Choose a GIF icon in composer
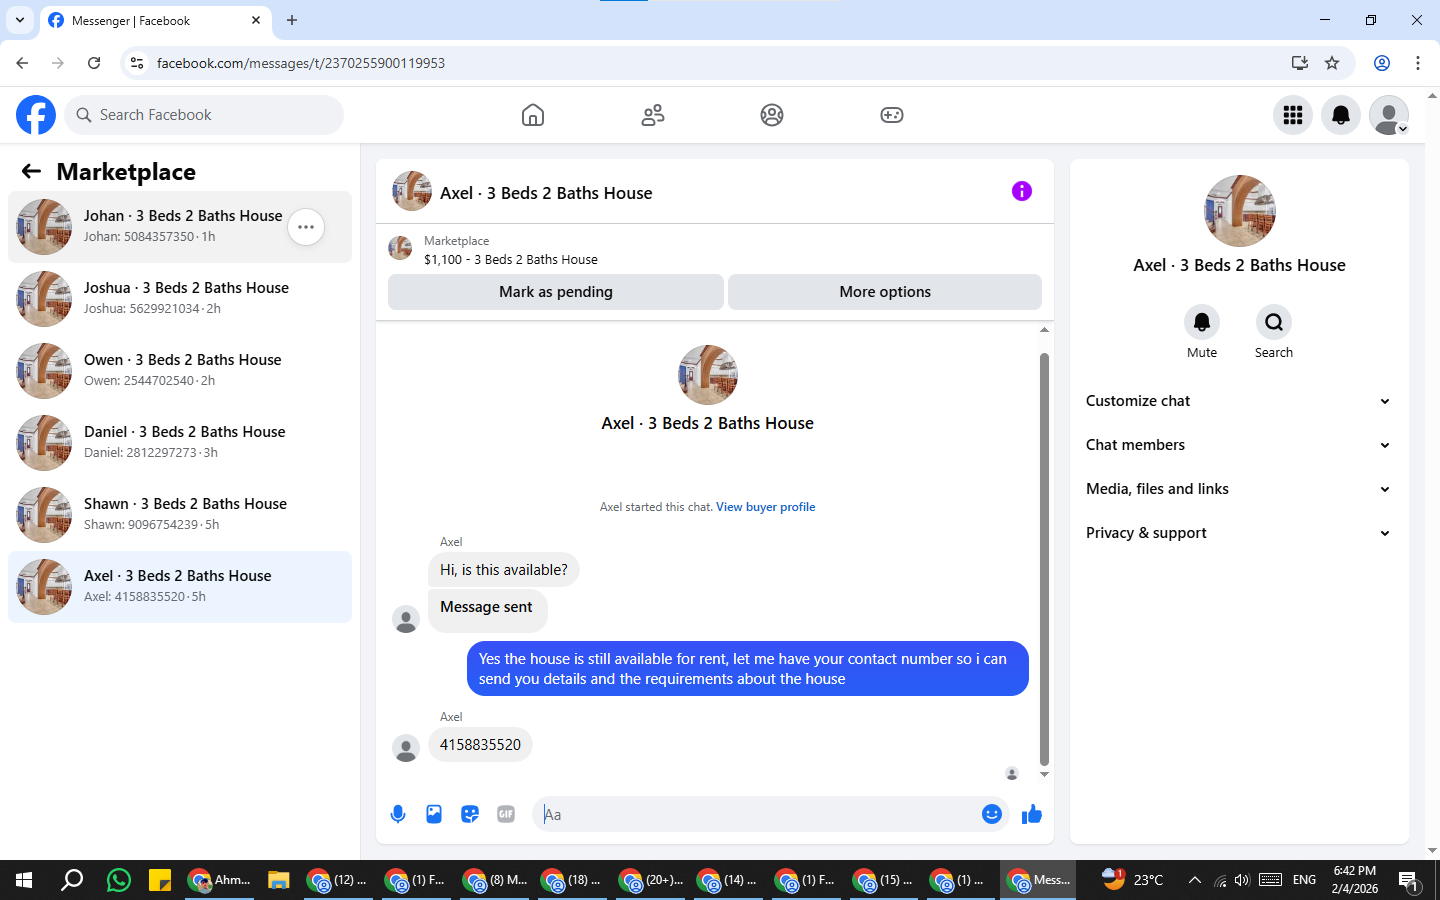The image size is (1440, 900). [506, 814]
